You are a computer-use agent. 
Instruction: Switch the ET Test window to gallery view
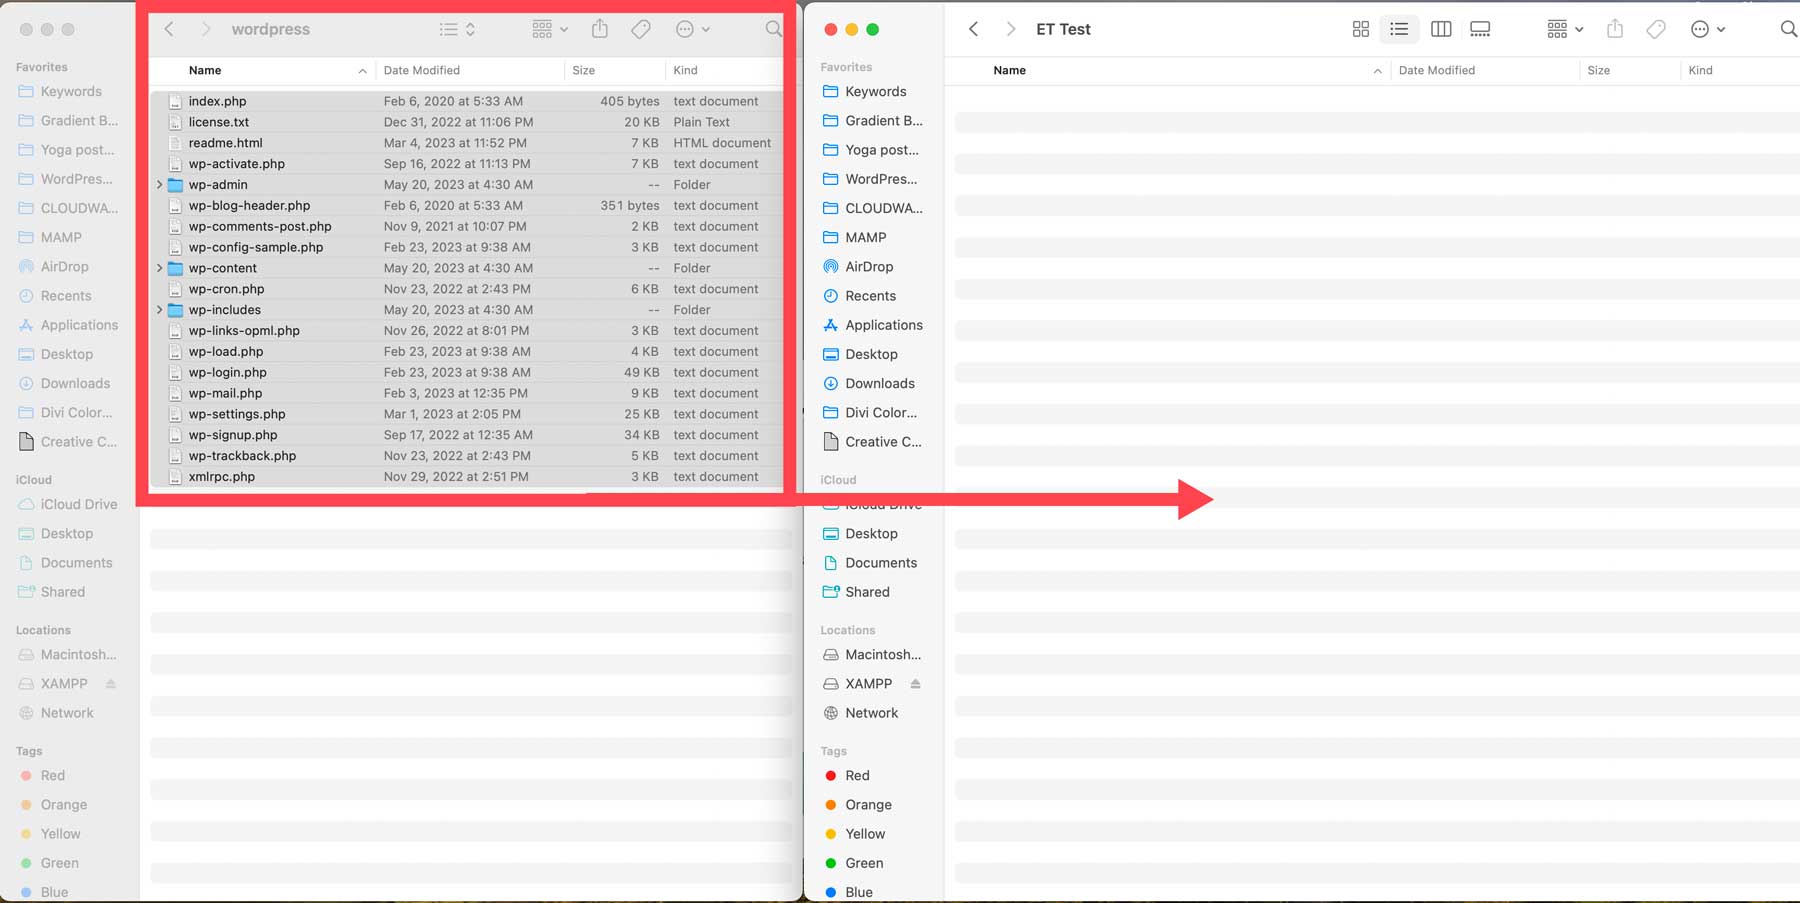tap(1481, 29)
